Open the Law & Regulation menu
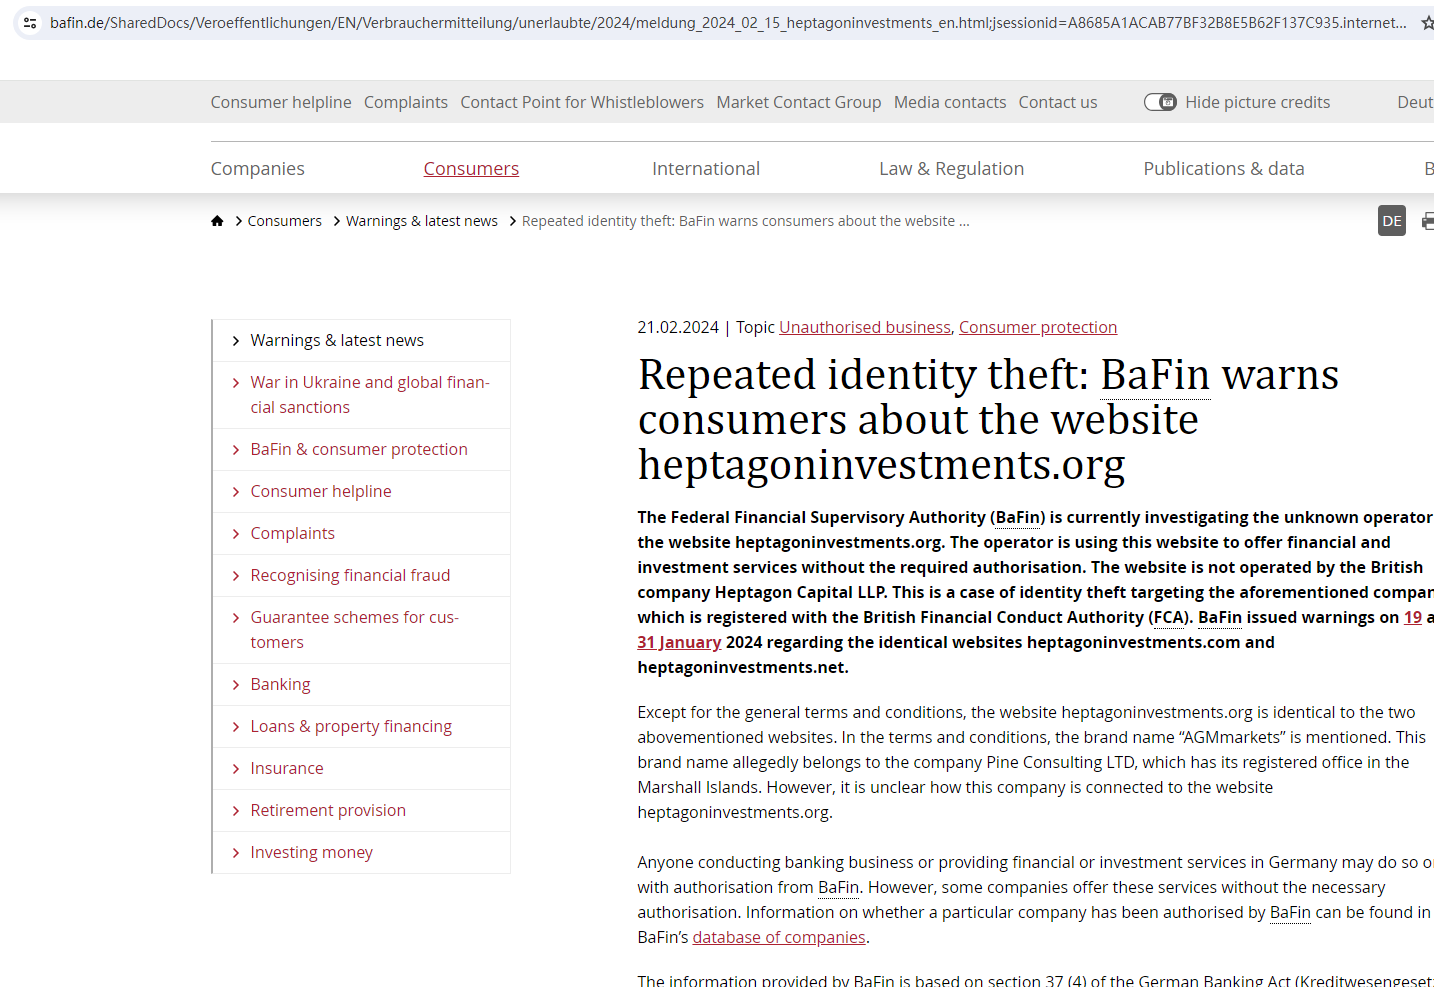Viewport: 1434px width, 987px height. click(x=951, y=169)
